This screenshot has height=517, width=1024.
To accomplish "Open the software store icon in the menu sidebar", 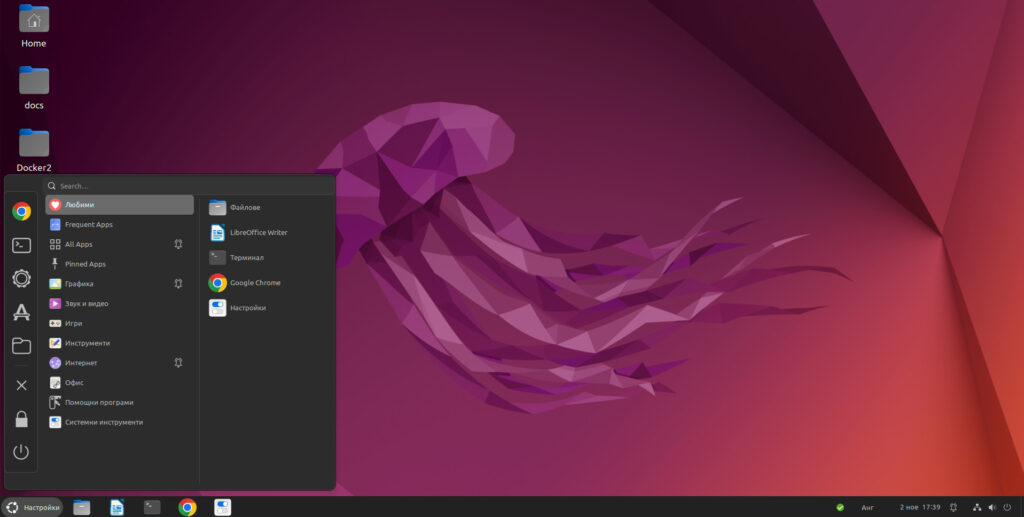I will tap(22, 313).
